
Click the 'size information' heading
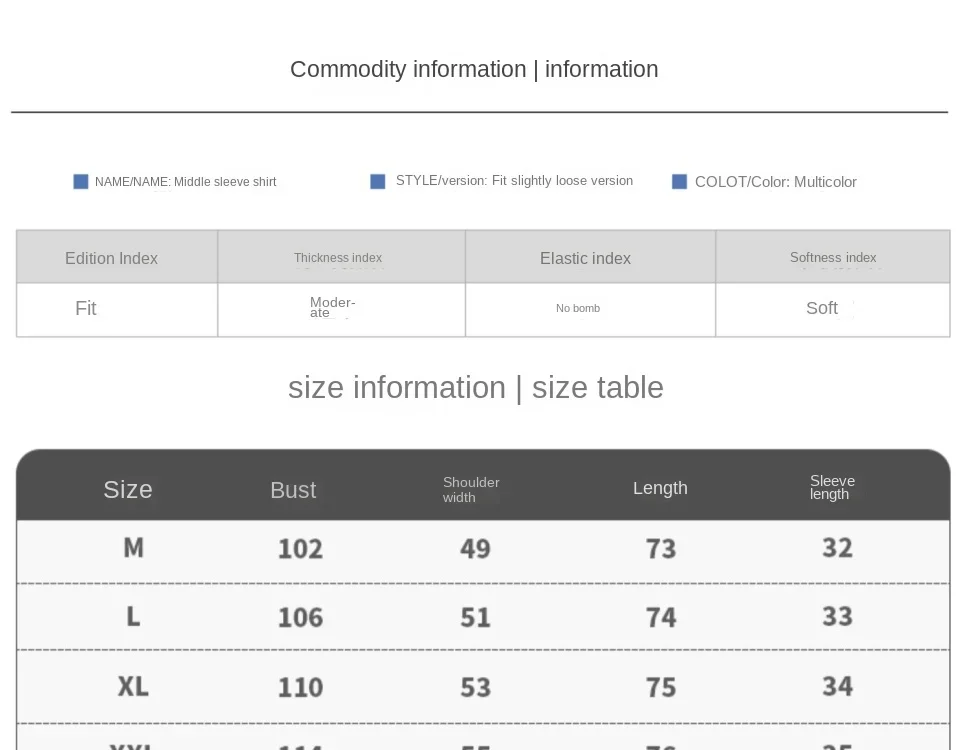(475, 387)
